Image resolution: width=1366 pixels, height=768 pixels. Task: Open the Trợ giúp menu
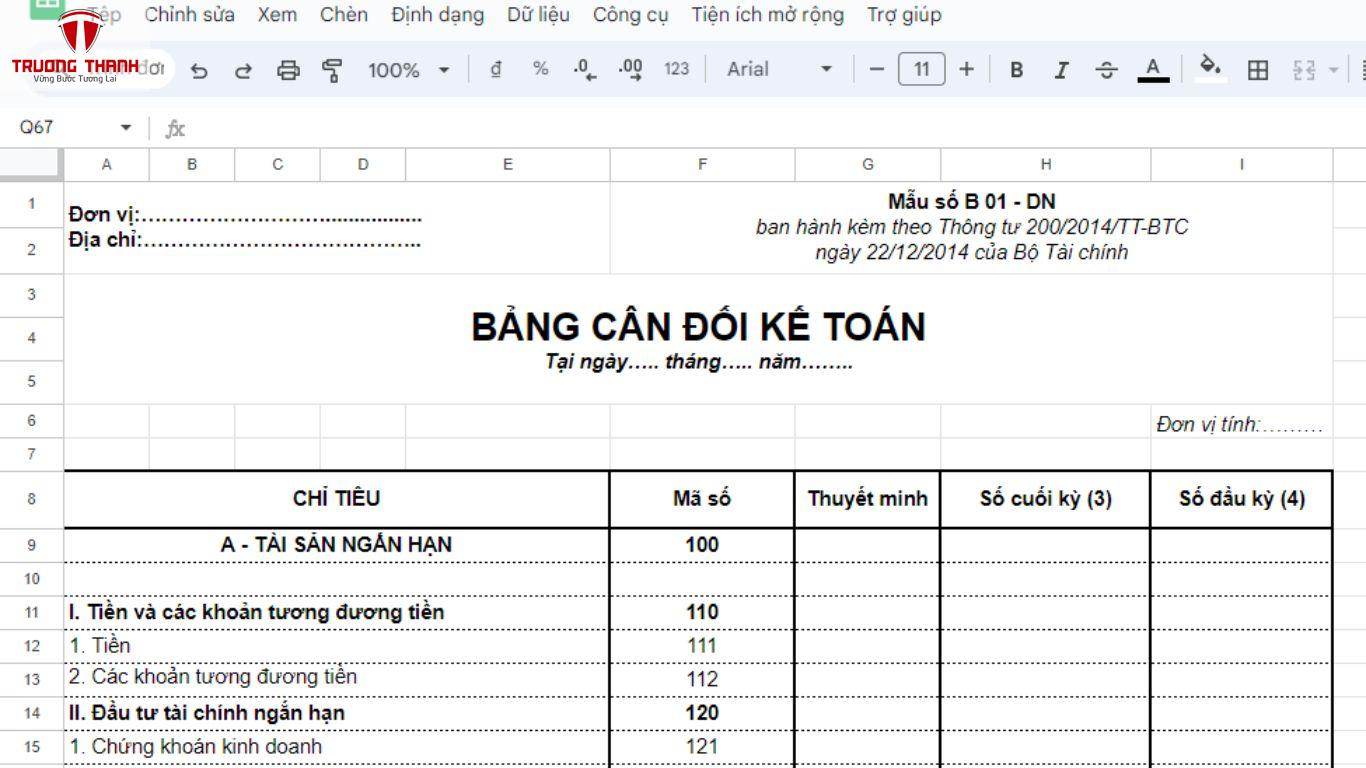point(904,15)
